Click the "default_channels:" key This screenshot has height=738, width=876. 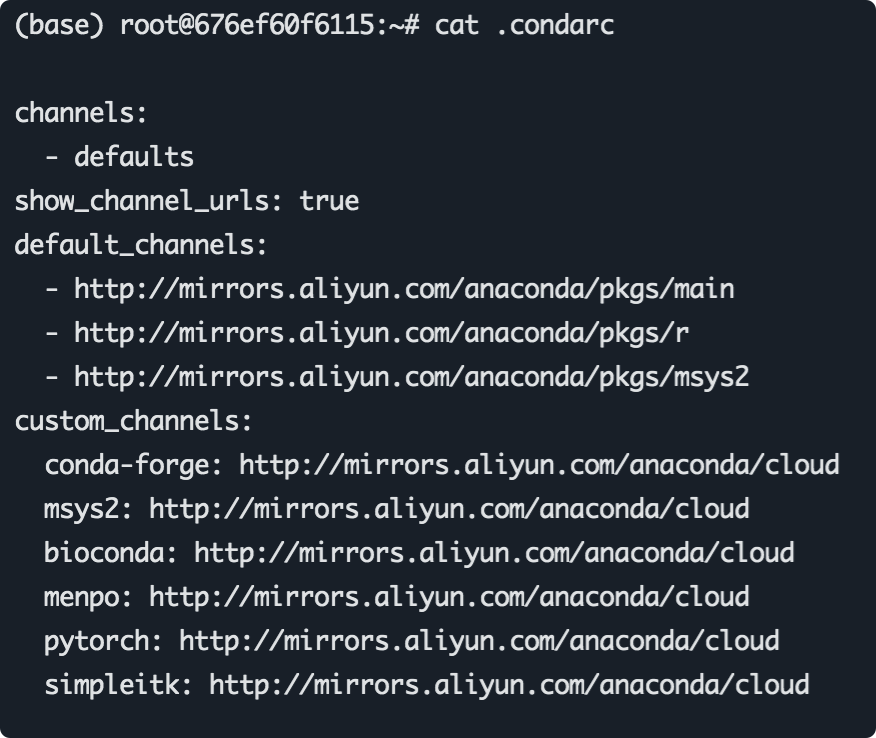coord(141,245)
